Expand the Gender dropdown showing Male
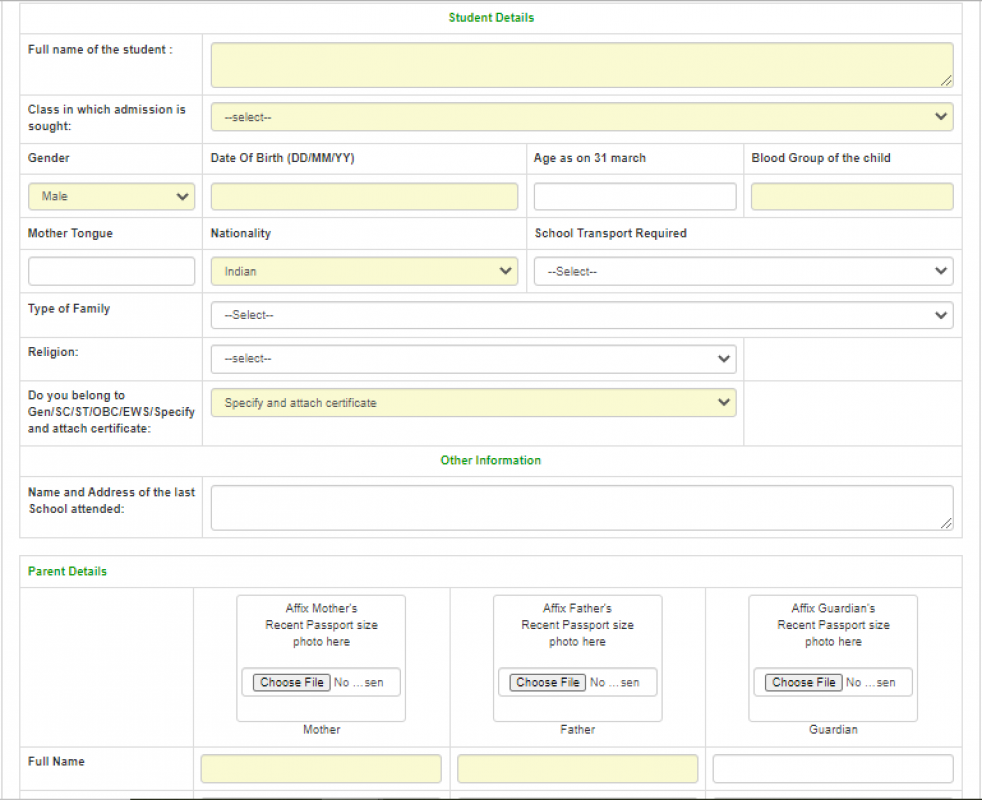The image size is (982, 800). pyautogui.click(x=111, y=197)
